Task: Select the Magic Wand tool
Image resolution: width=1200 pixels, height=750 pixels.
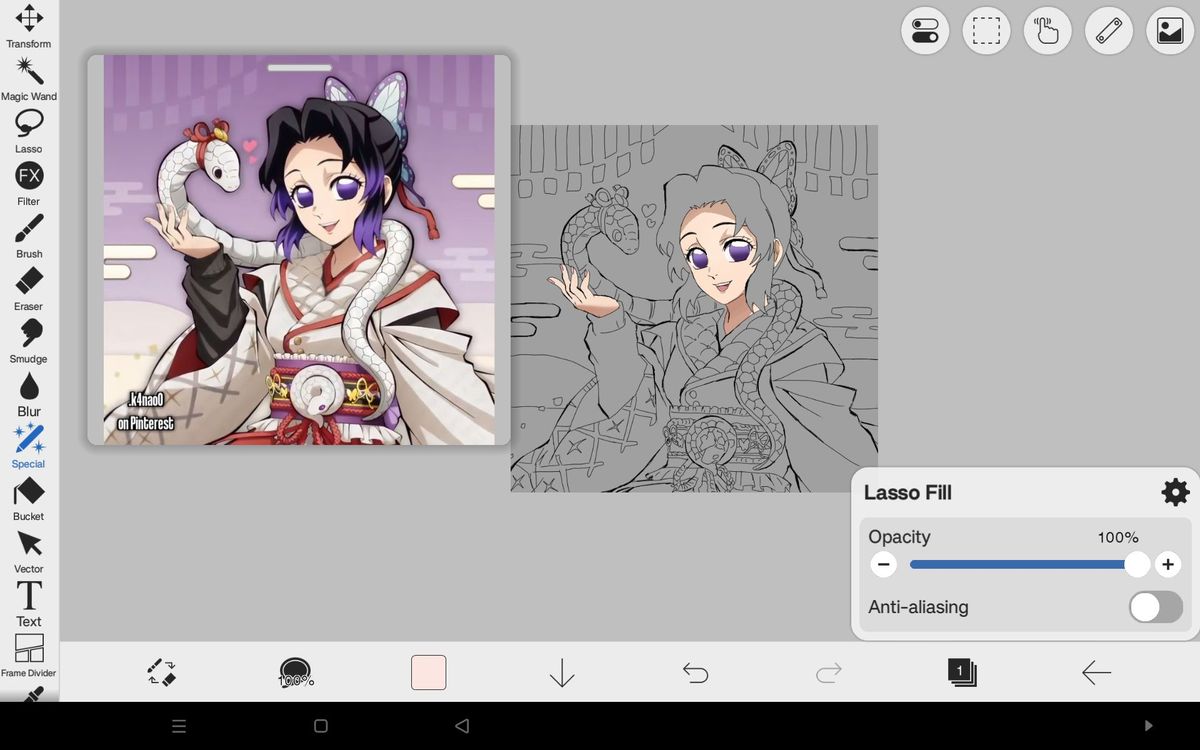Action: point(29,79)
